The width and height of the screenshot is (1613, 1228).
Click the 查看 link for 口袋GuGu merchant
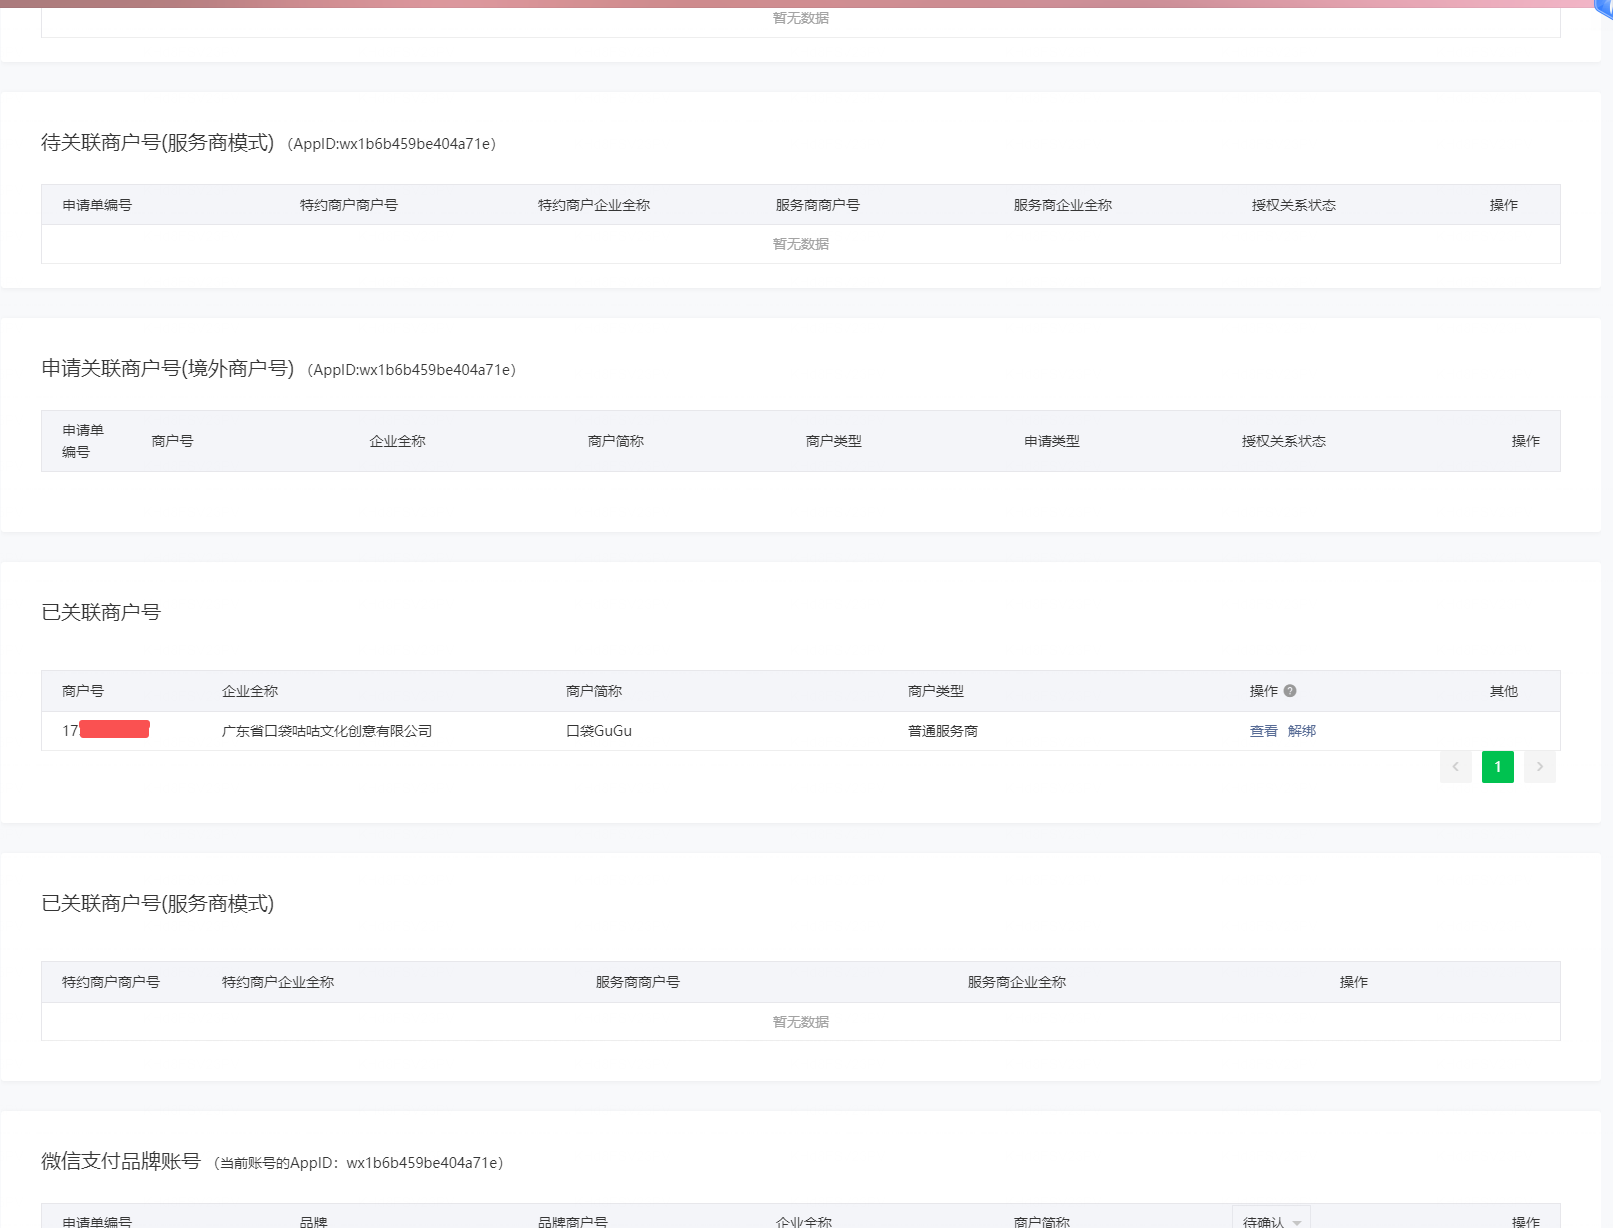point(1263,731)
